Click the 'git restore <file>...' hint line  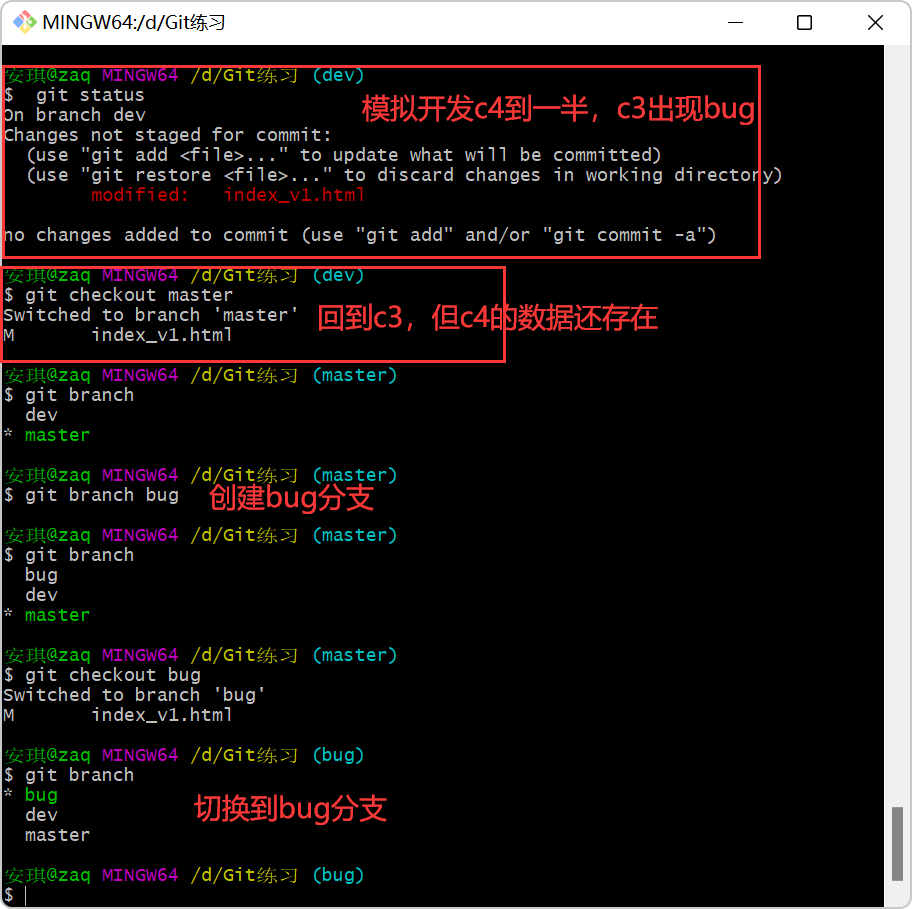(x=404, y=174)
